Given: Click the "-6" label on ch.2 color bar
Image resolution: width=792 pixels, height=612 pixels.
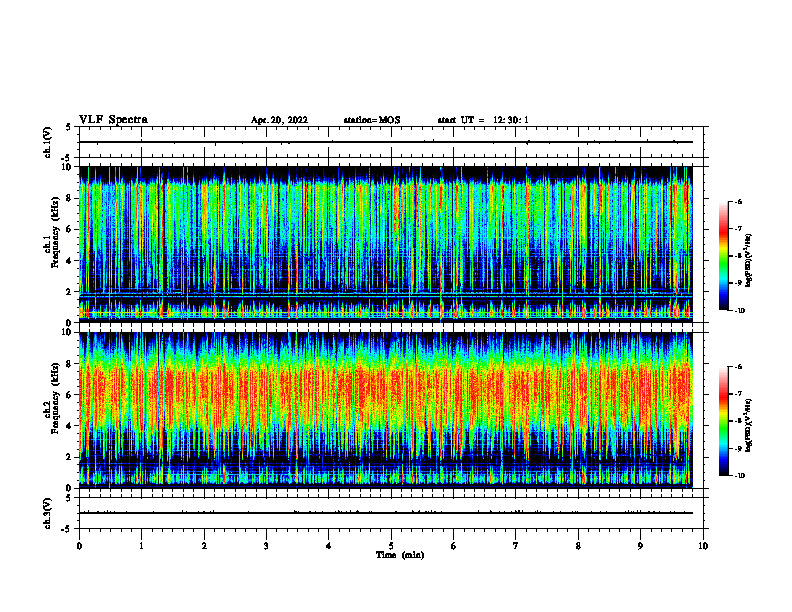Looking at the screenshot, I should tap(738, 367).
